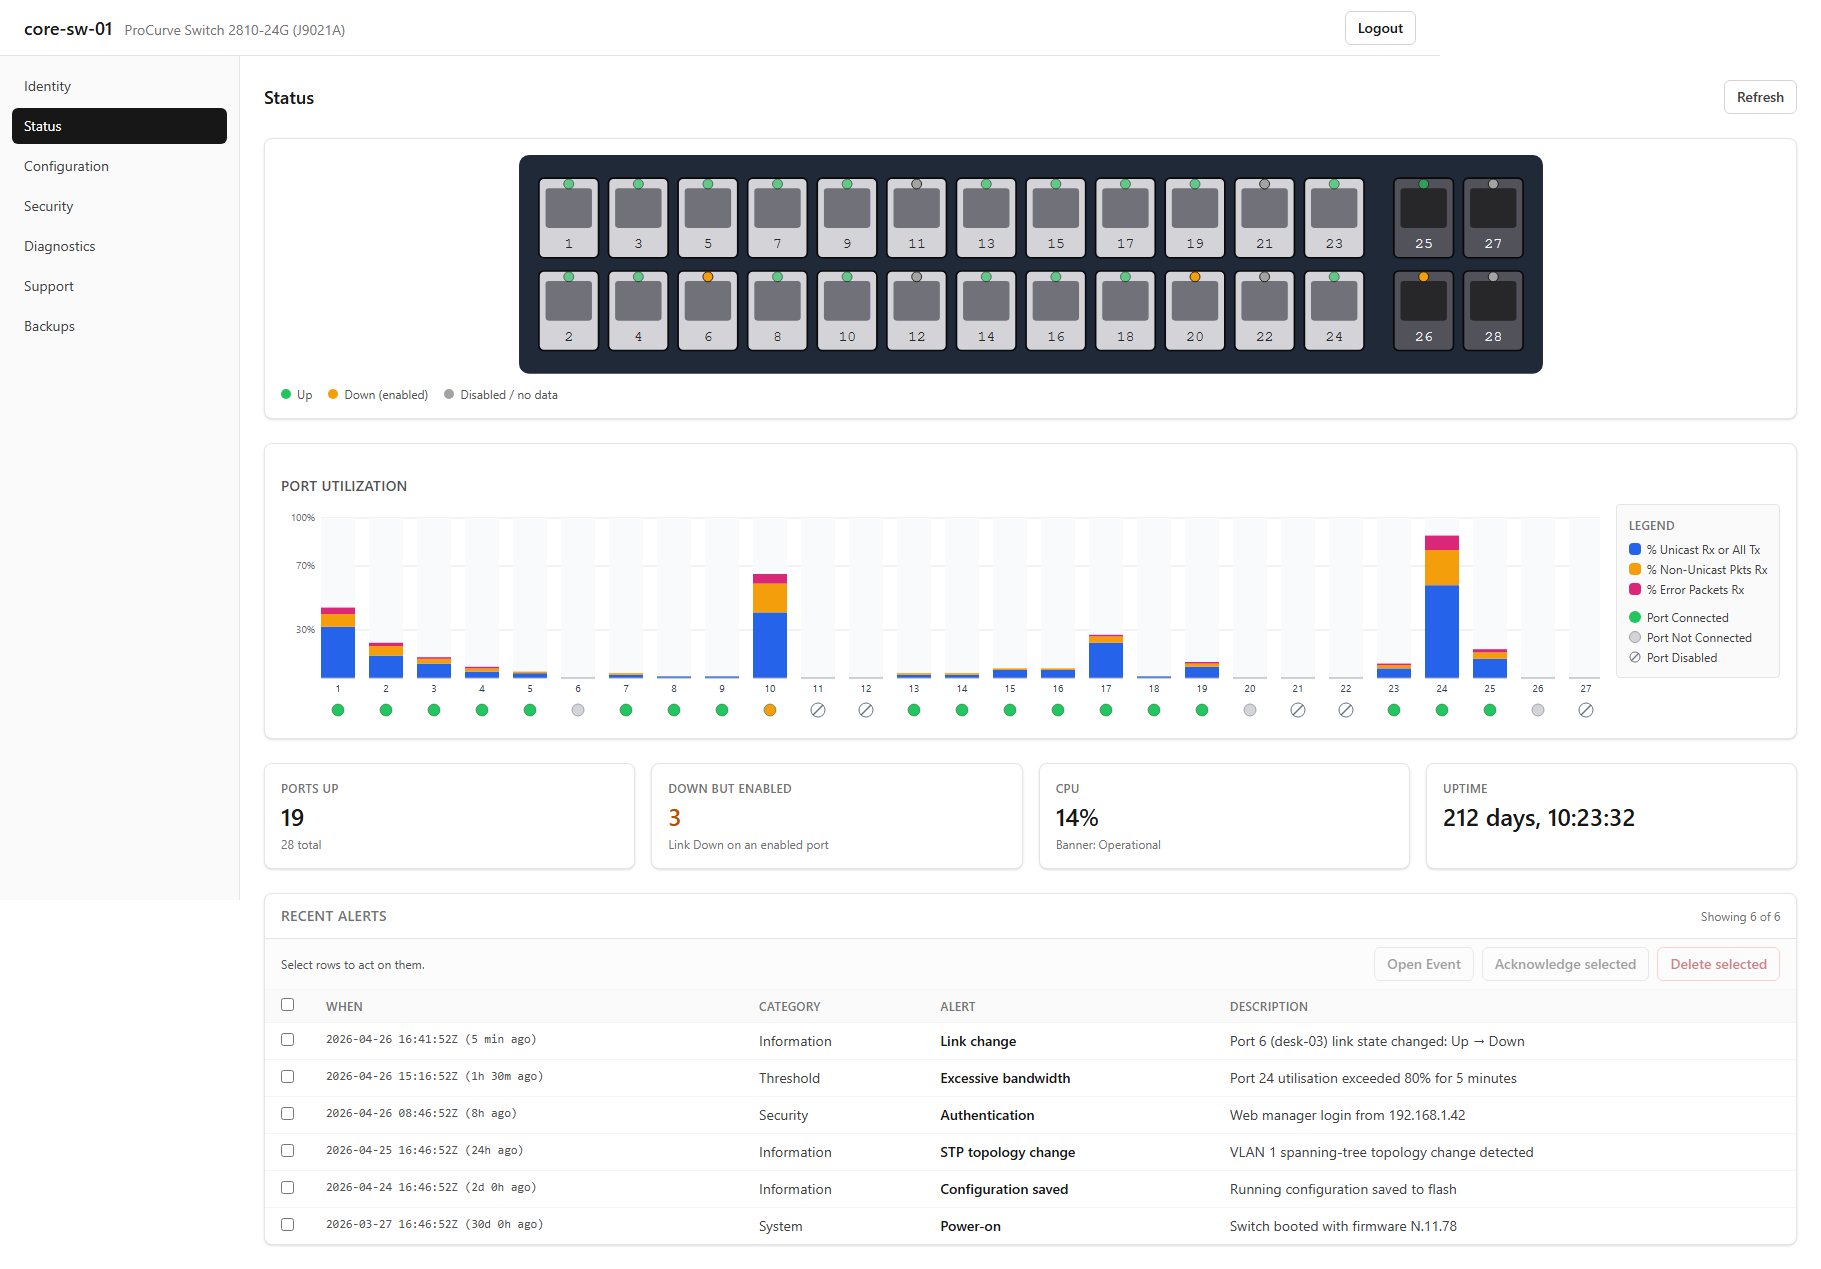Select SFP port 27 on the faceplate
This screenshot has width=1821, height=1269.
coord(1493,218)
